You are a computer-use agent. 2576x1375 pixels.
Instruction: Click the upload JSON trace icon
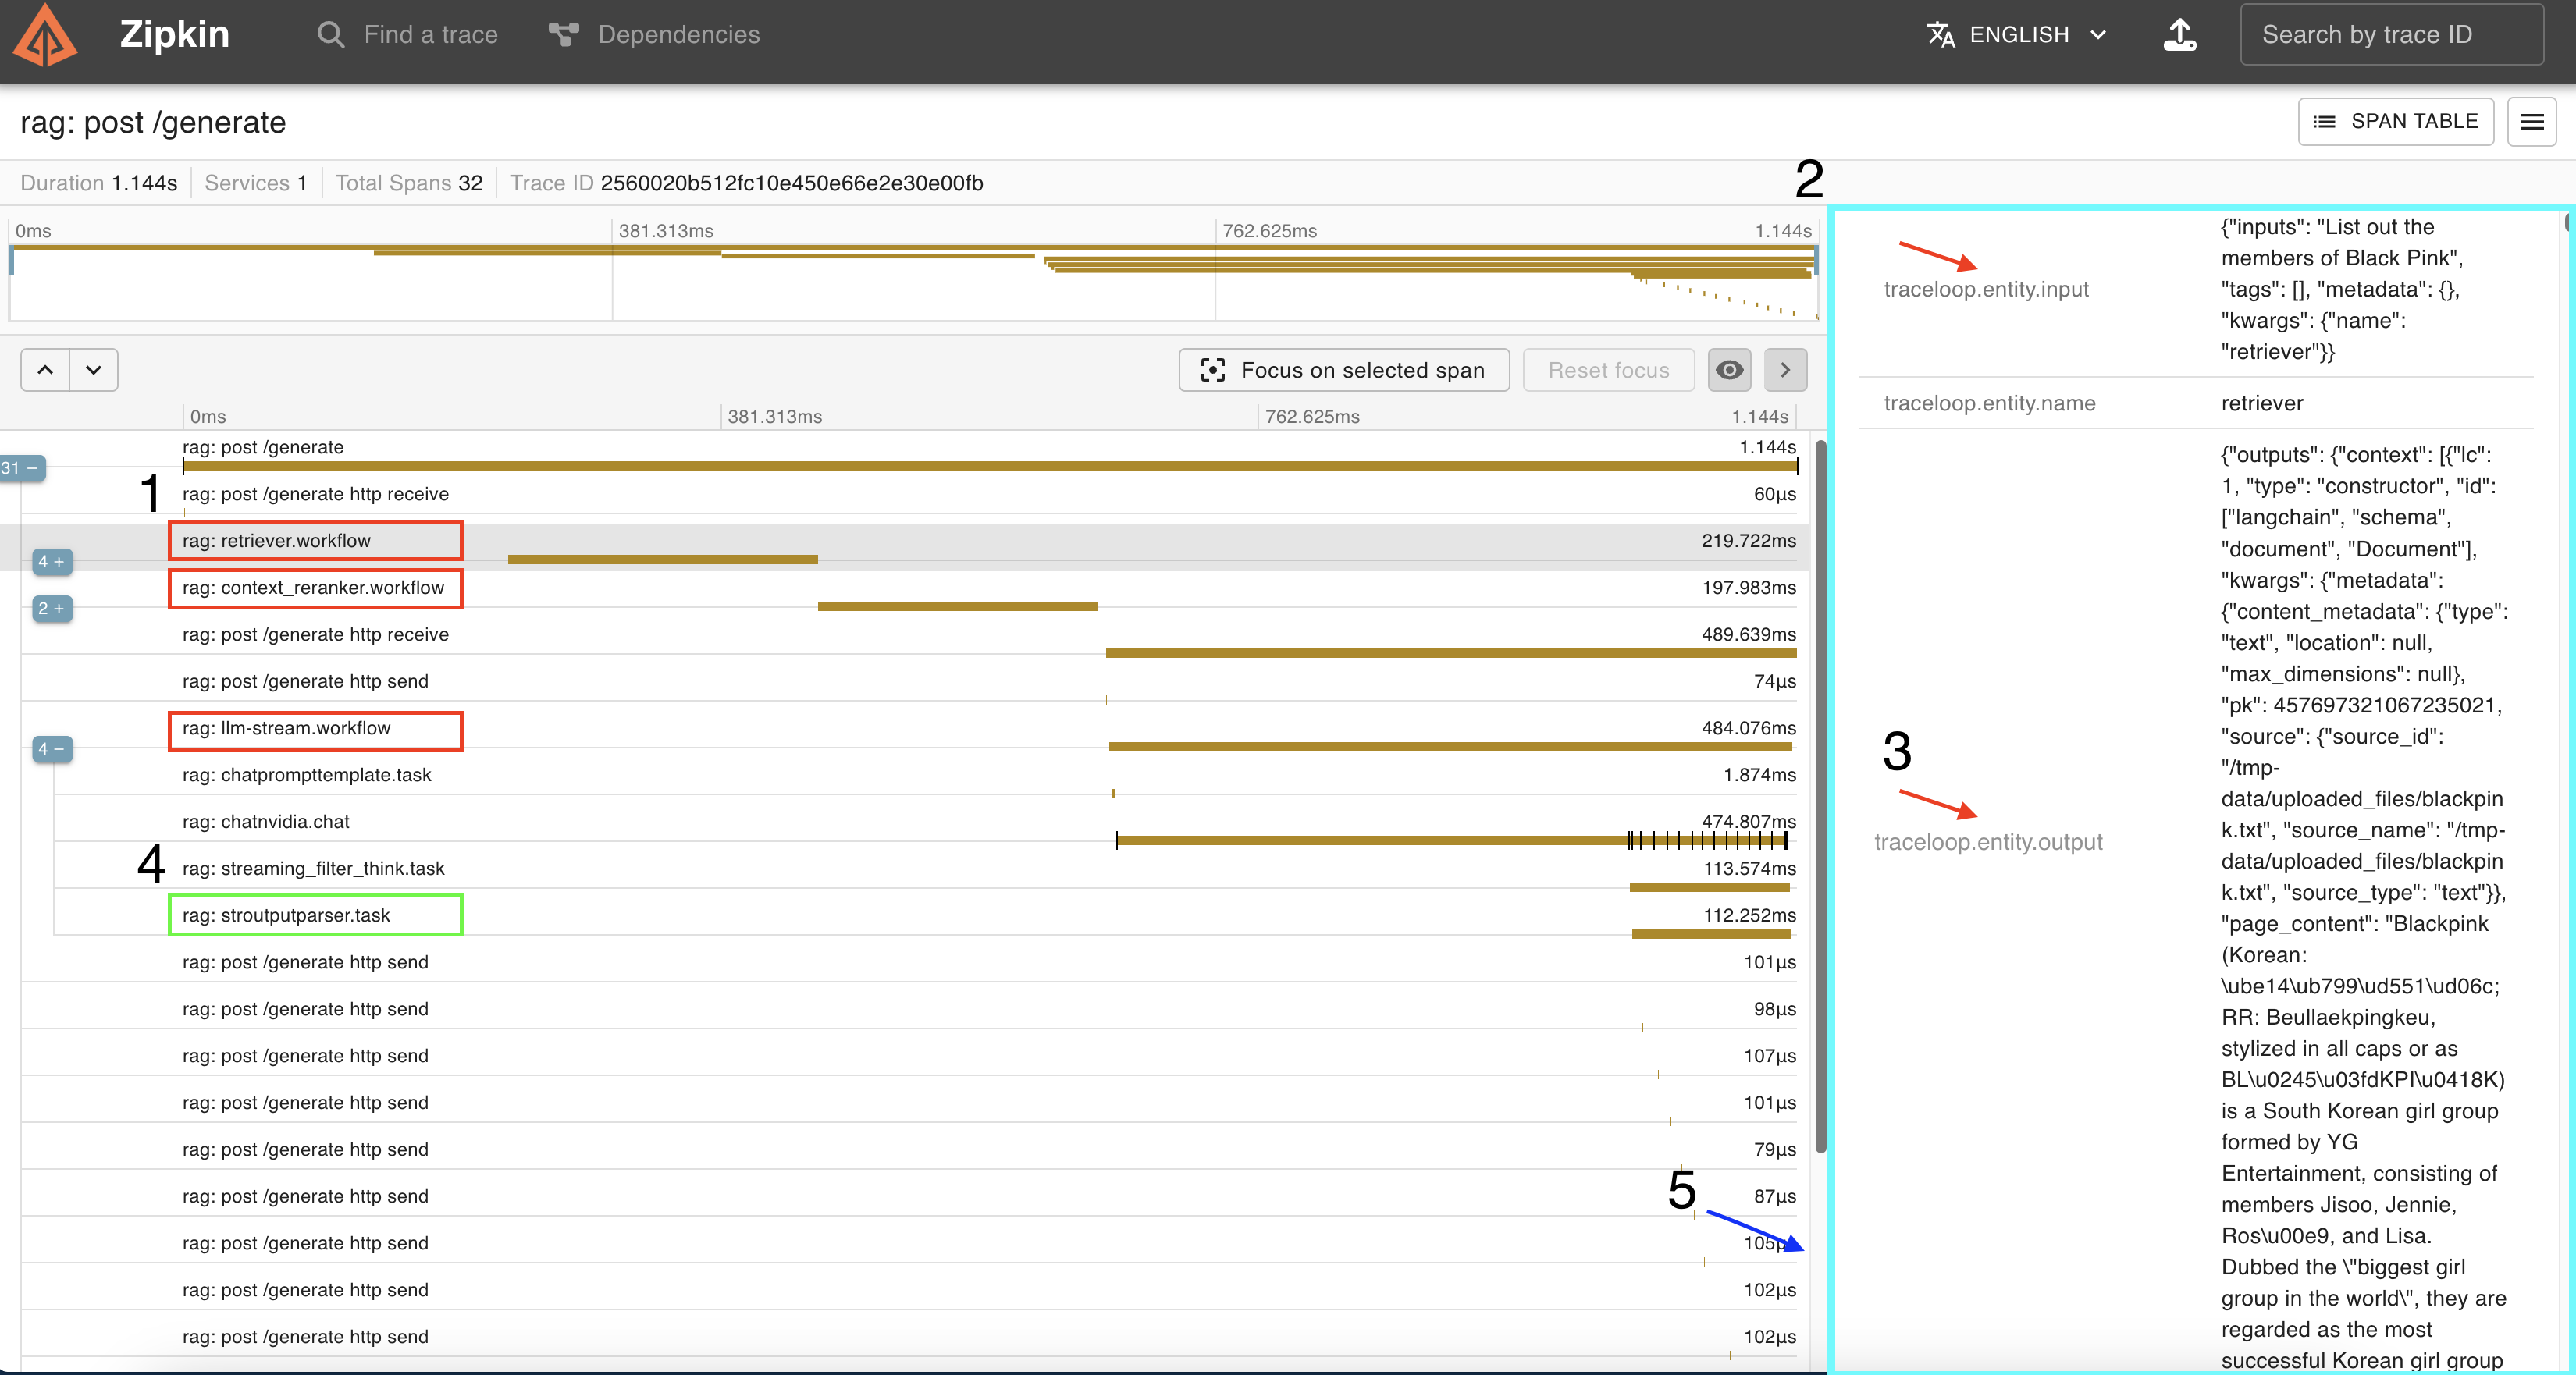click(2180, 35)
